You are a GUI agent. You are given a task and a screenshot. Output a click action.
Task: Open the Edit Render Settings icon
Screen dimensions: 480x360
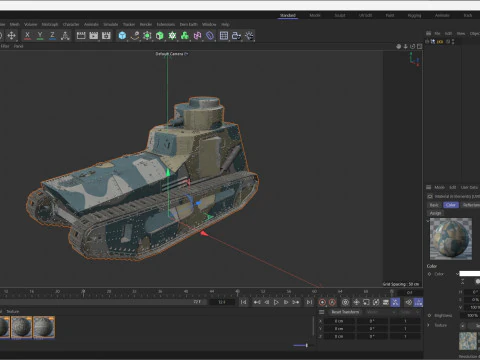(106, 35)
